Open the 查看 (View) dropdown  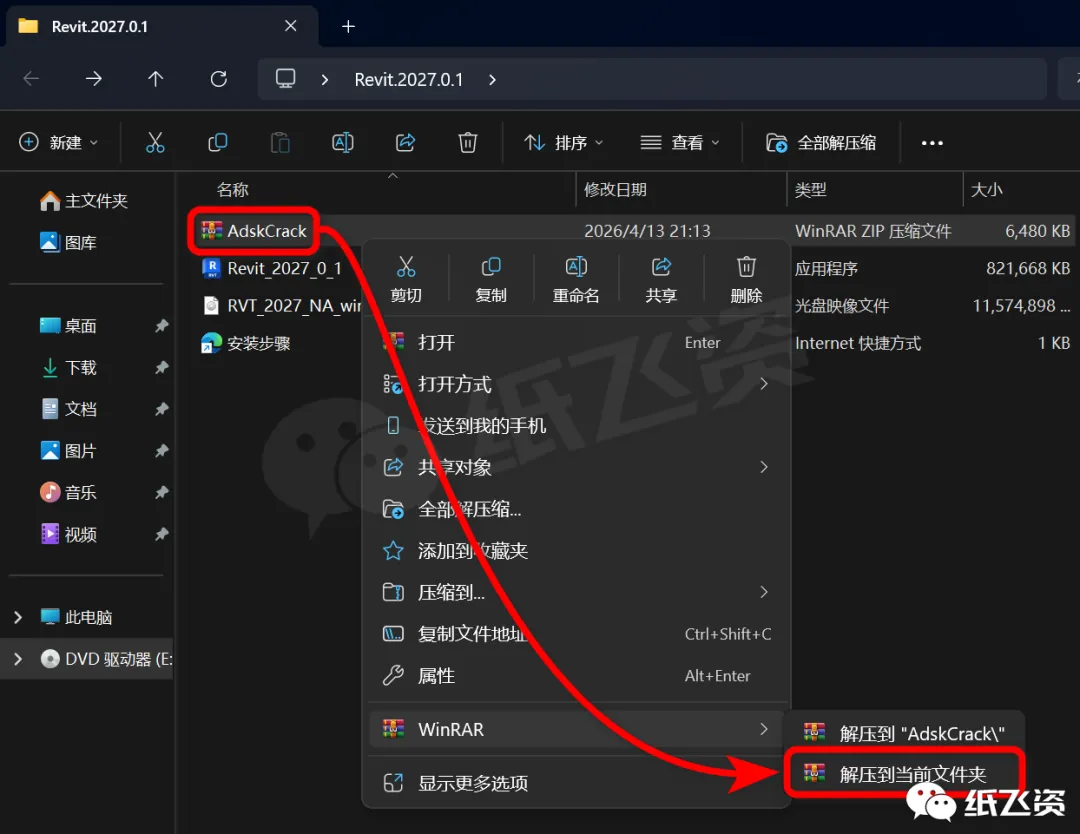[680, 143]
